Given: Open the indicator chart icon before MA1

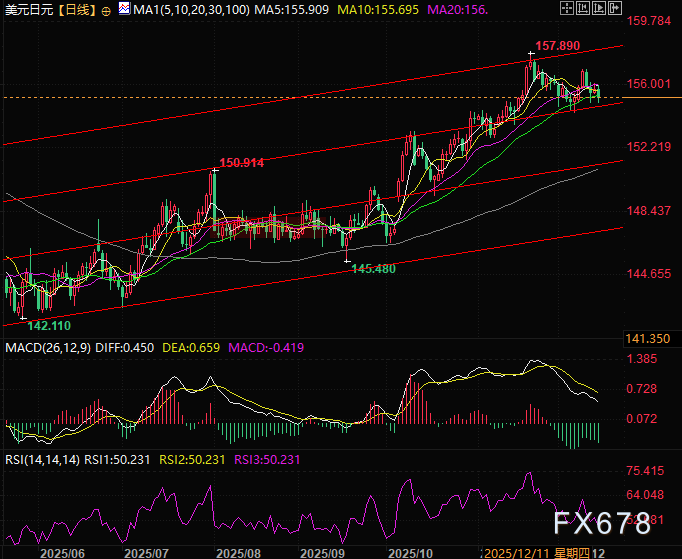Looking at the screenshot, I should click(122, 9).
